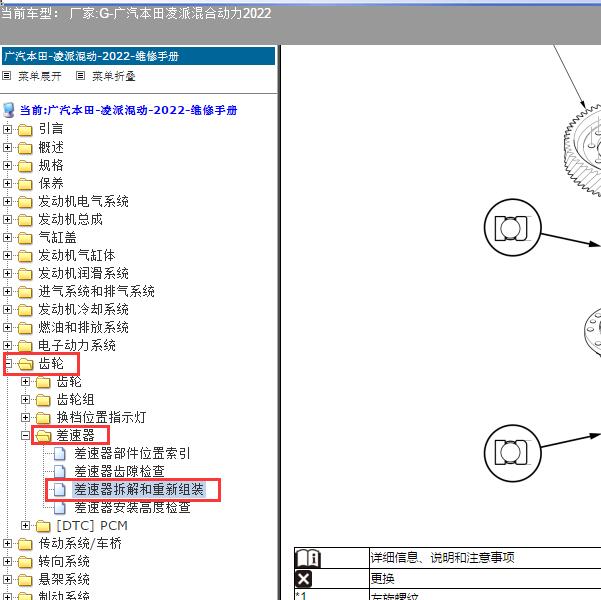The width and height of the screenshot is (601, 600).
Task: Click the folder icon for 规格
Action: click(25, 166)
